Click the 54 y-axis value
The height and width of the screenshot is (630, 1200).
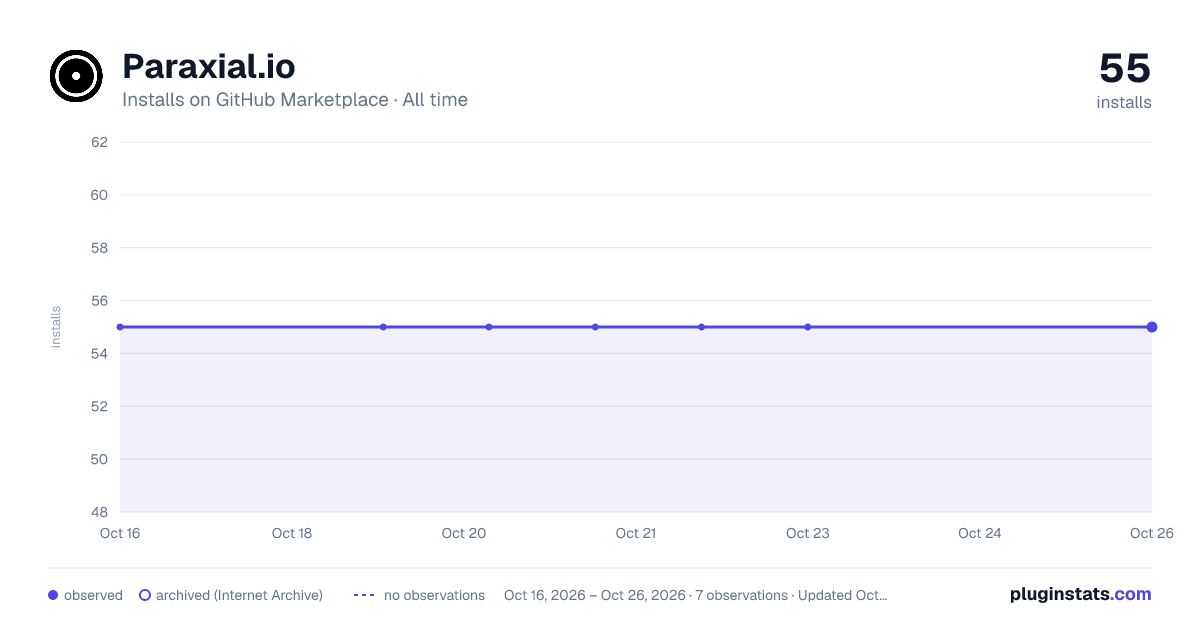[99, 354]
